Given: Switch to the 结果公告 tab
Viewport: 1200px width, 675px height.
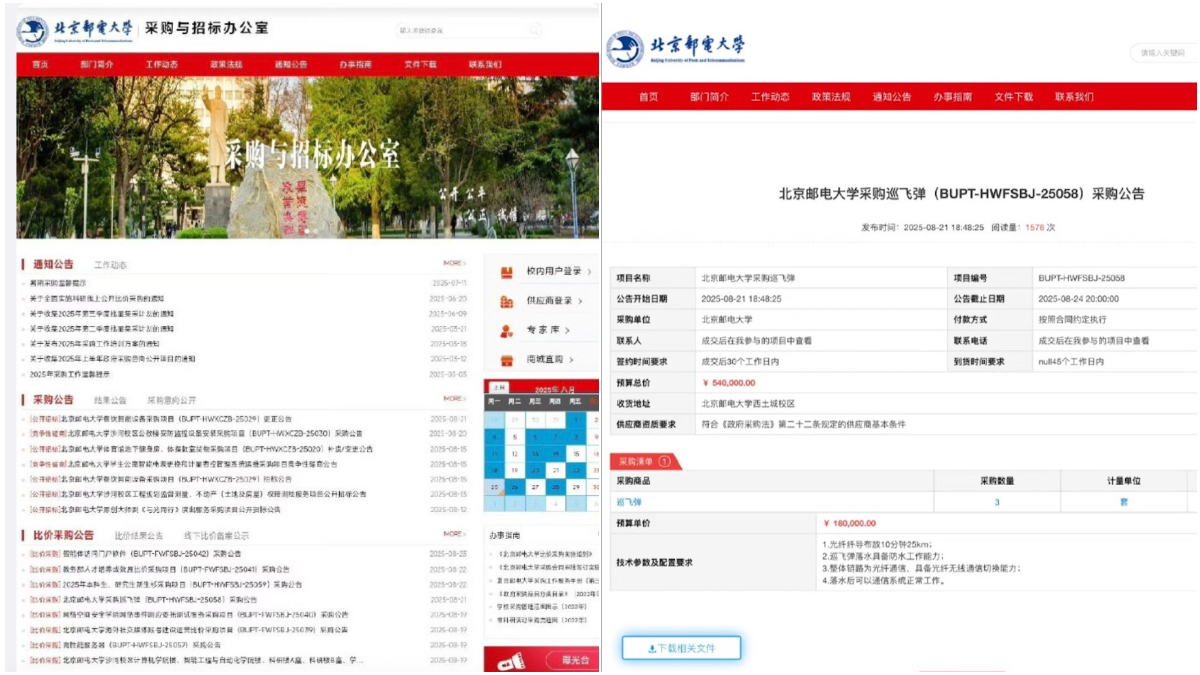Looking at the screenshot, I should 110,400.
